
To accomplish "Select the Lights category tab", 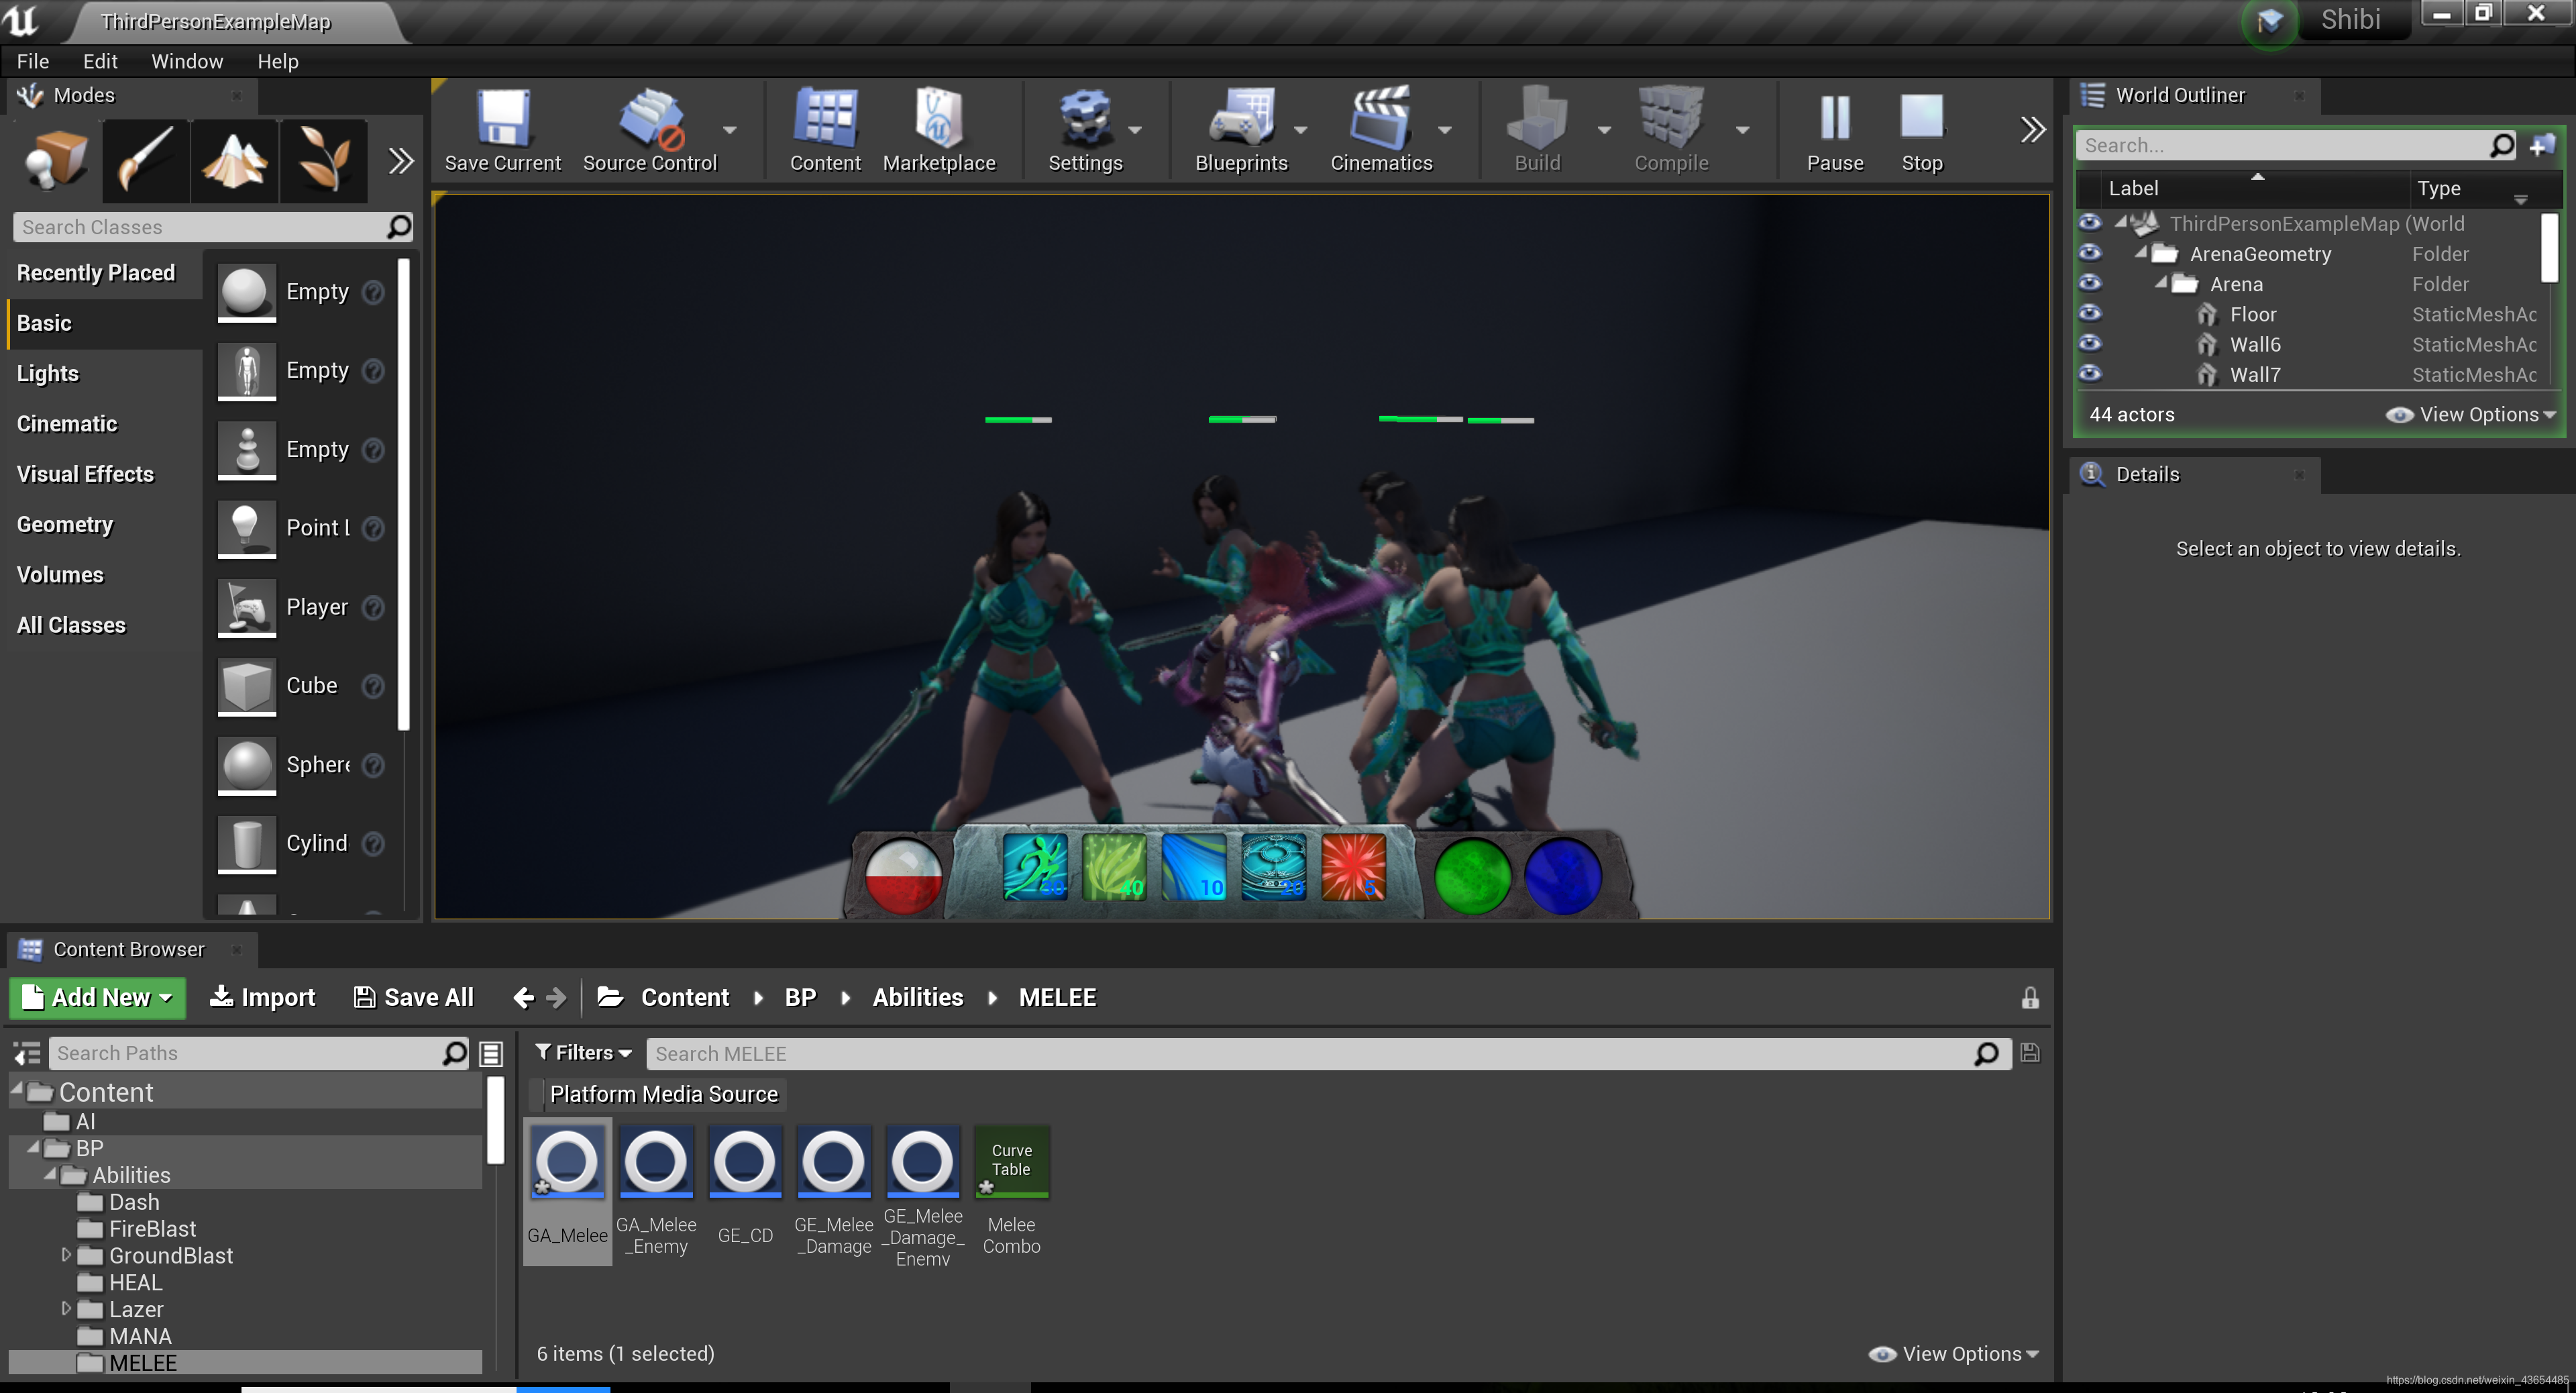I will coord(48,373).
